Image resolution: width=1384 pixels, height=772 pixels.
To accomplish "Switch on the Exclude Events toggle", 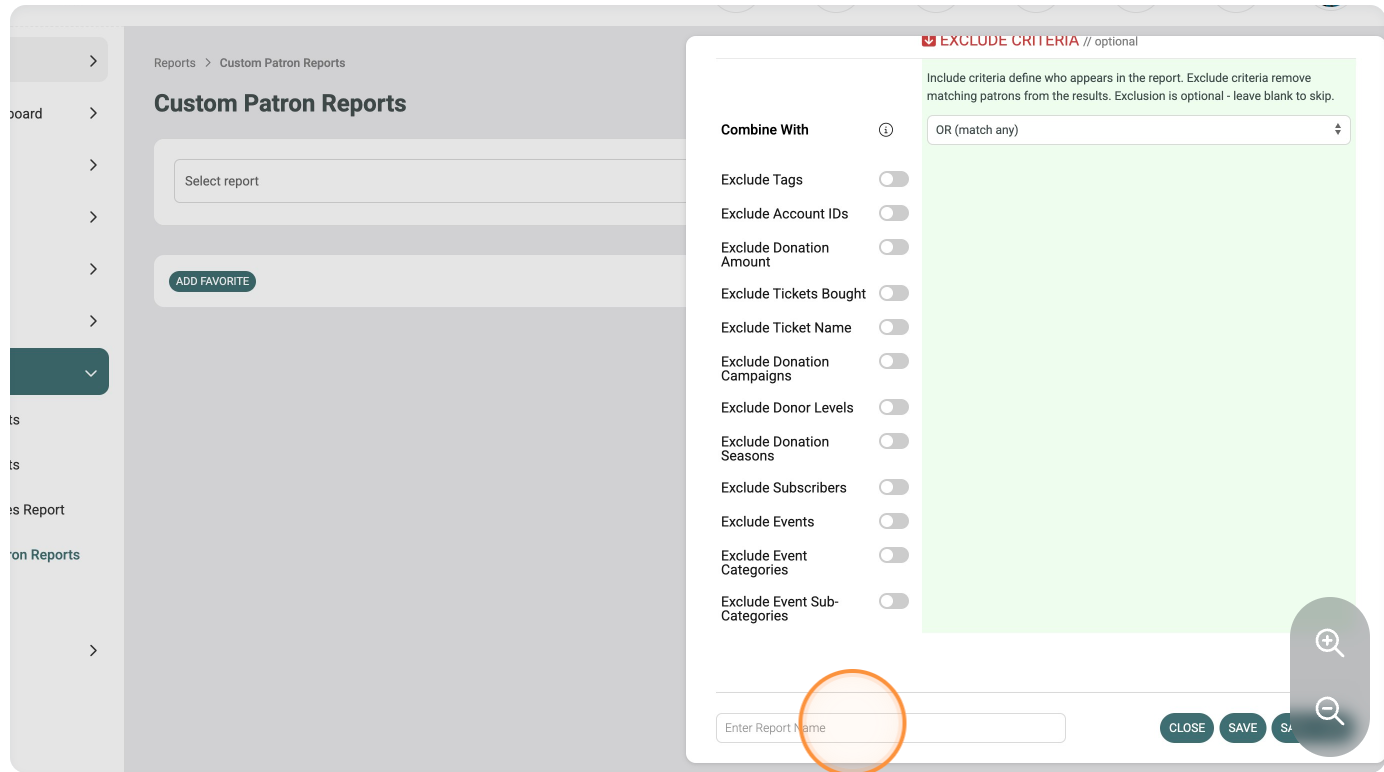I will click(894, 522).
